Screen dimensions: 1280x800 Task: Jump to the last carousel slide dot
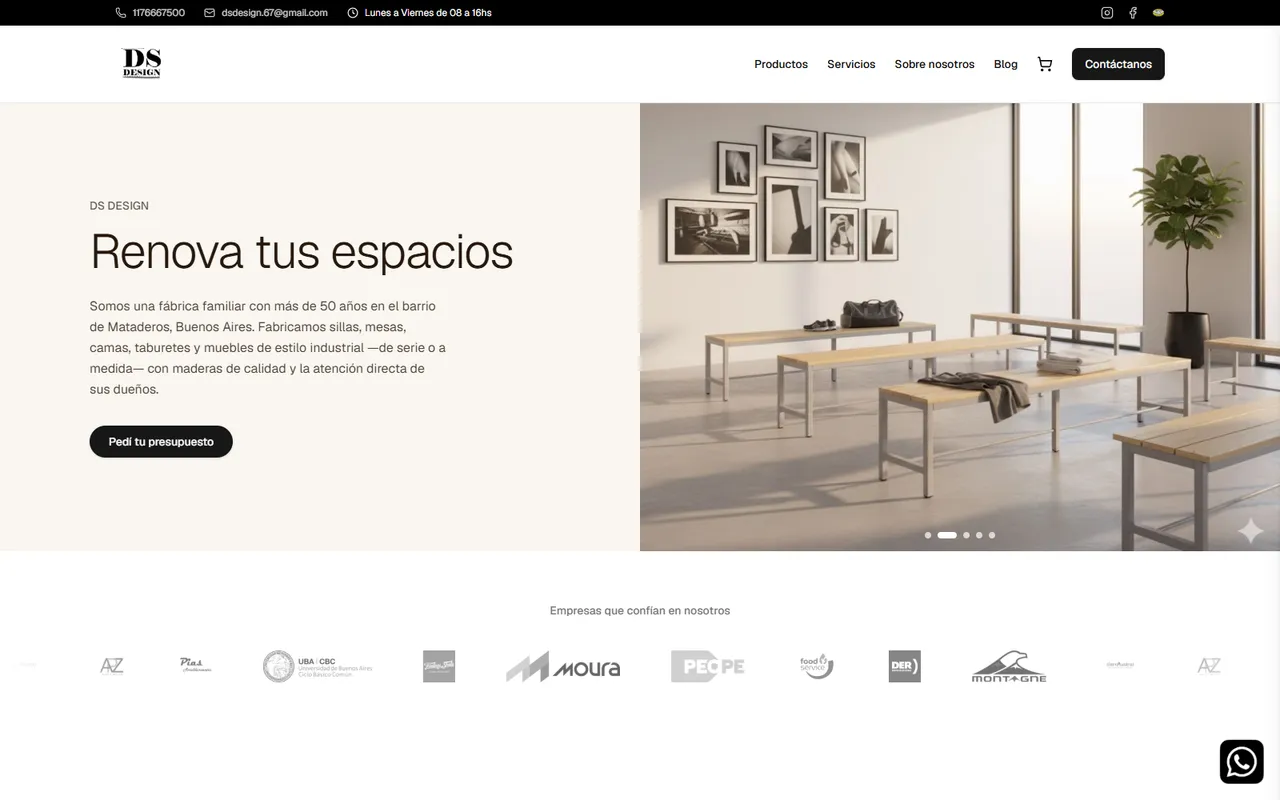(x=992, y=535)
